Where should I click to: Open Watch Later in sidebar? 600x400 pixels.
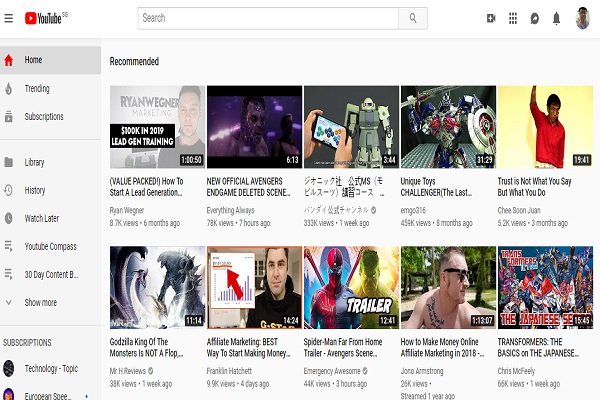[51, 218]
